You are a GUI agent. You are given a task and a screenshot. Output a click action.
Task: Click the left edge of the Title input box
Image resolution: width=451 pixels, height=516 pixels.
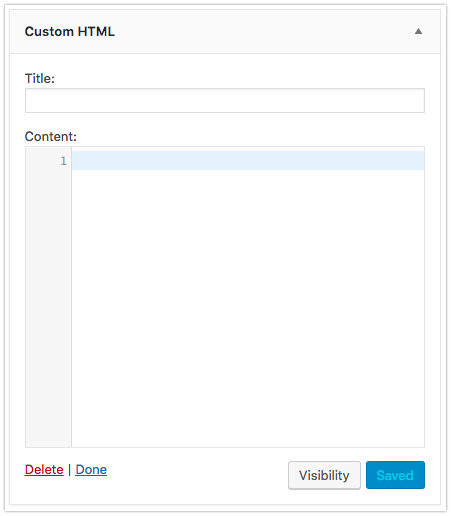(x=30, y=100)
